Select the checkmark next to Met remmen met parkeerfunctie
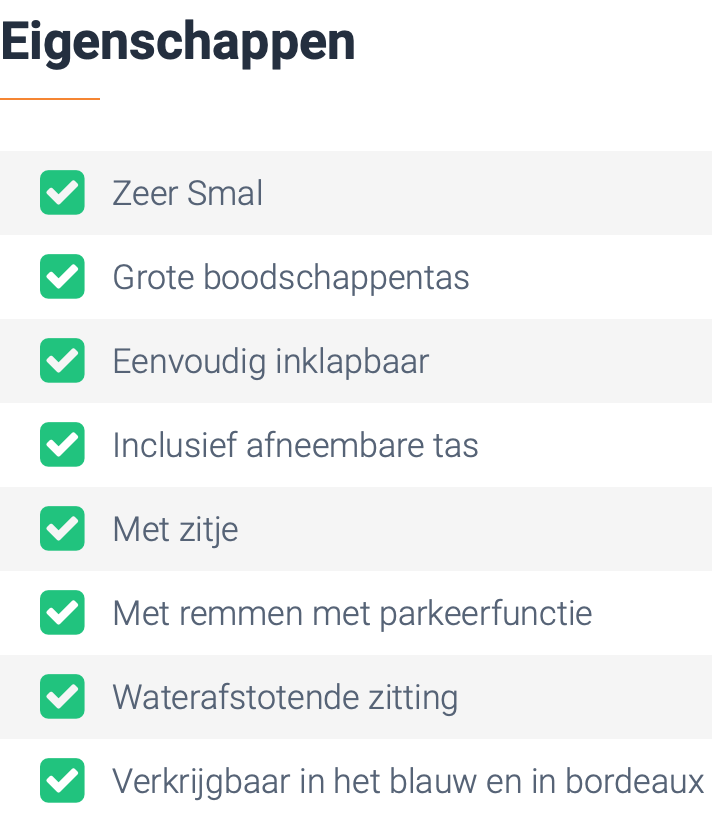The height and width of the screenshot is (830, 712). pos(62,612)
